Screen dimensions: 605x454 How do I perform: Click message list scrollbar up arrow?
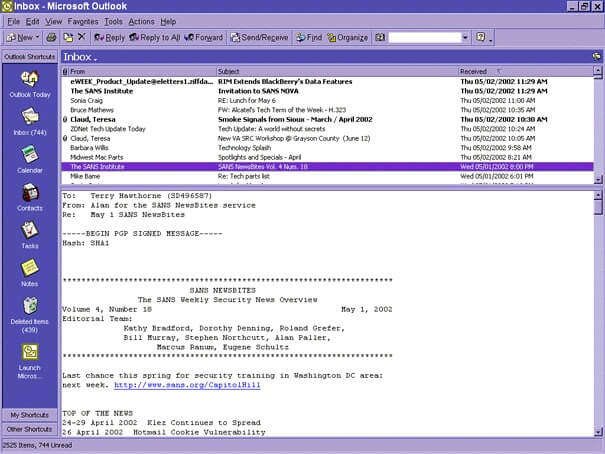pyautogui.click(x=598, y=71)
